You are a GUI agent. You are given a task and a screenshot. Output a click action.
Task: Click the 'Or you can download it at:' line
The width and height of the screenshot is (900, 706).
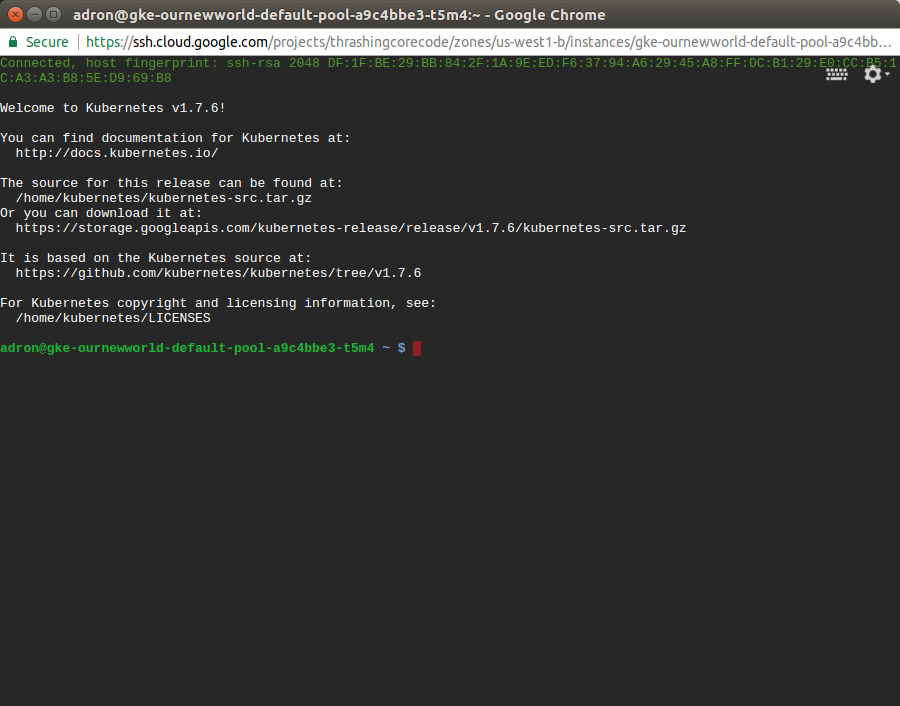click(x=101, y=213)
